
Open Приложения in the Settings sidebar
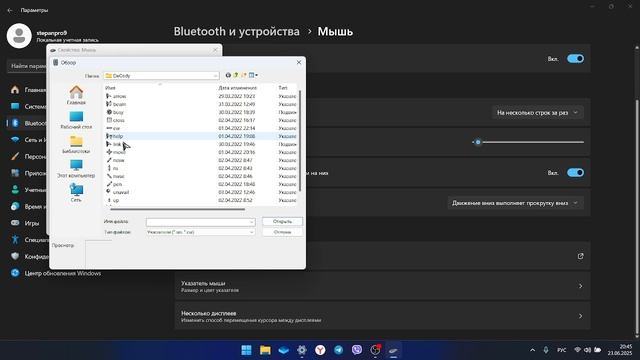coord(28,173)
